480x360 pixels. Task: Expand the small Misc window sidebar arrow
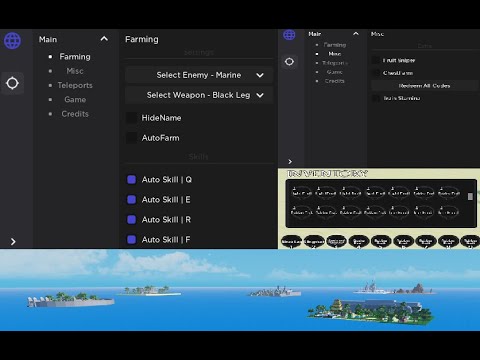click(x=290, y=162)
